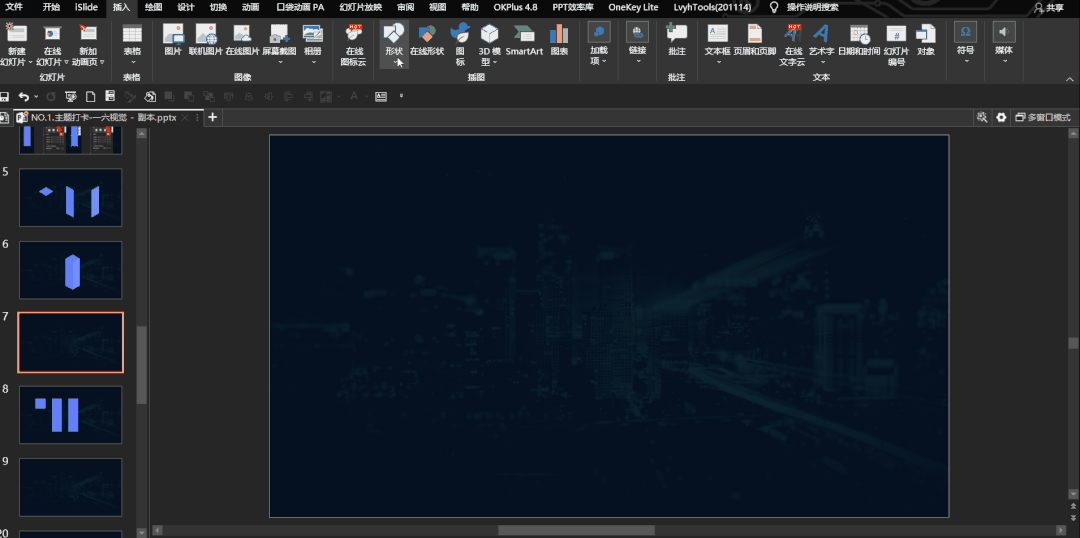The width and height of the screenshot is (1080, 538).
Task: Click the Save icon in quick access toolbar
Action: coord(5,96)
